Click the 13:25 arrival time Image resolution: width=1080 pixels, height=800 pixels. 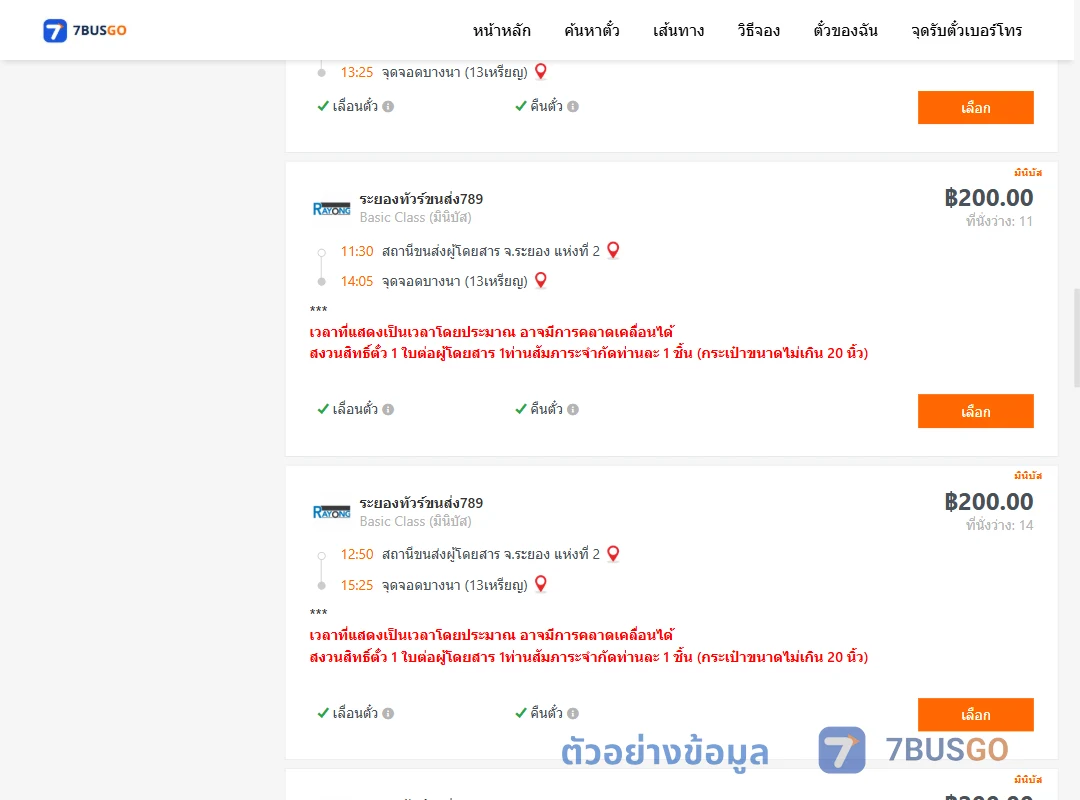pyautogui.click(x=357, y=72)
